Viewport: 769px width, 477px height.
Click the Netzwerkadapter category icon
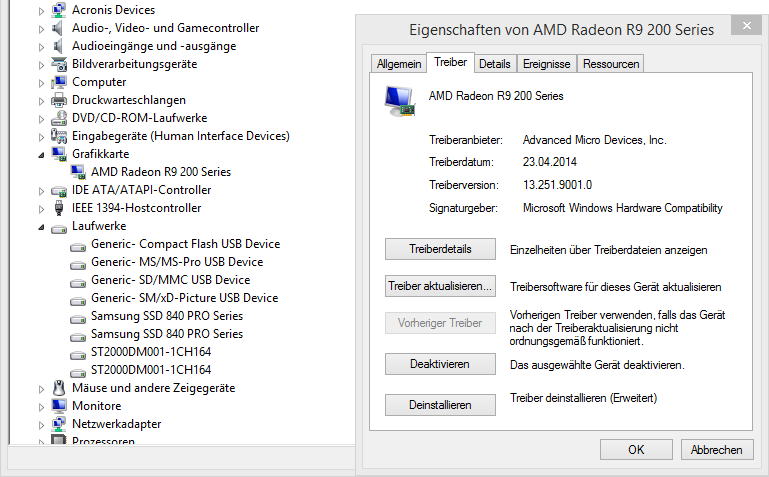coord(59,424)
